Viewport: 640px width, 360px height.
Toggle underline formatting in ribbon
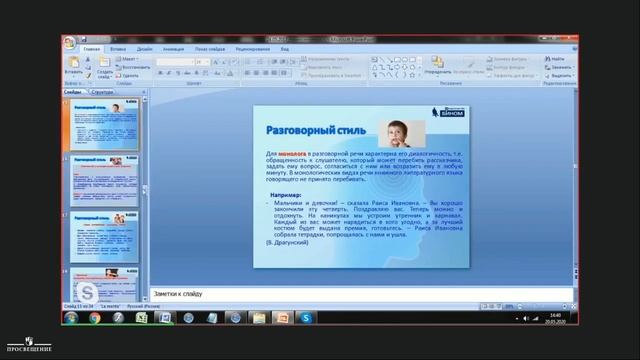pos(178,73)
